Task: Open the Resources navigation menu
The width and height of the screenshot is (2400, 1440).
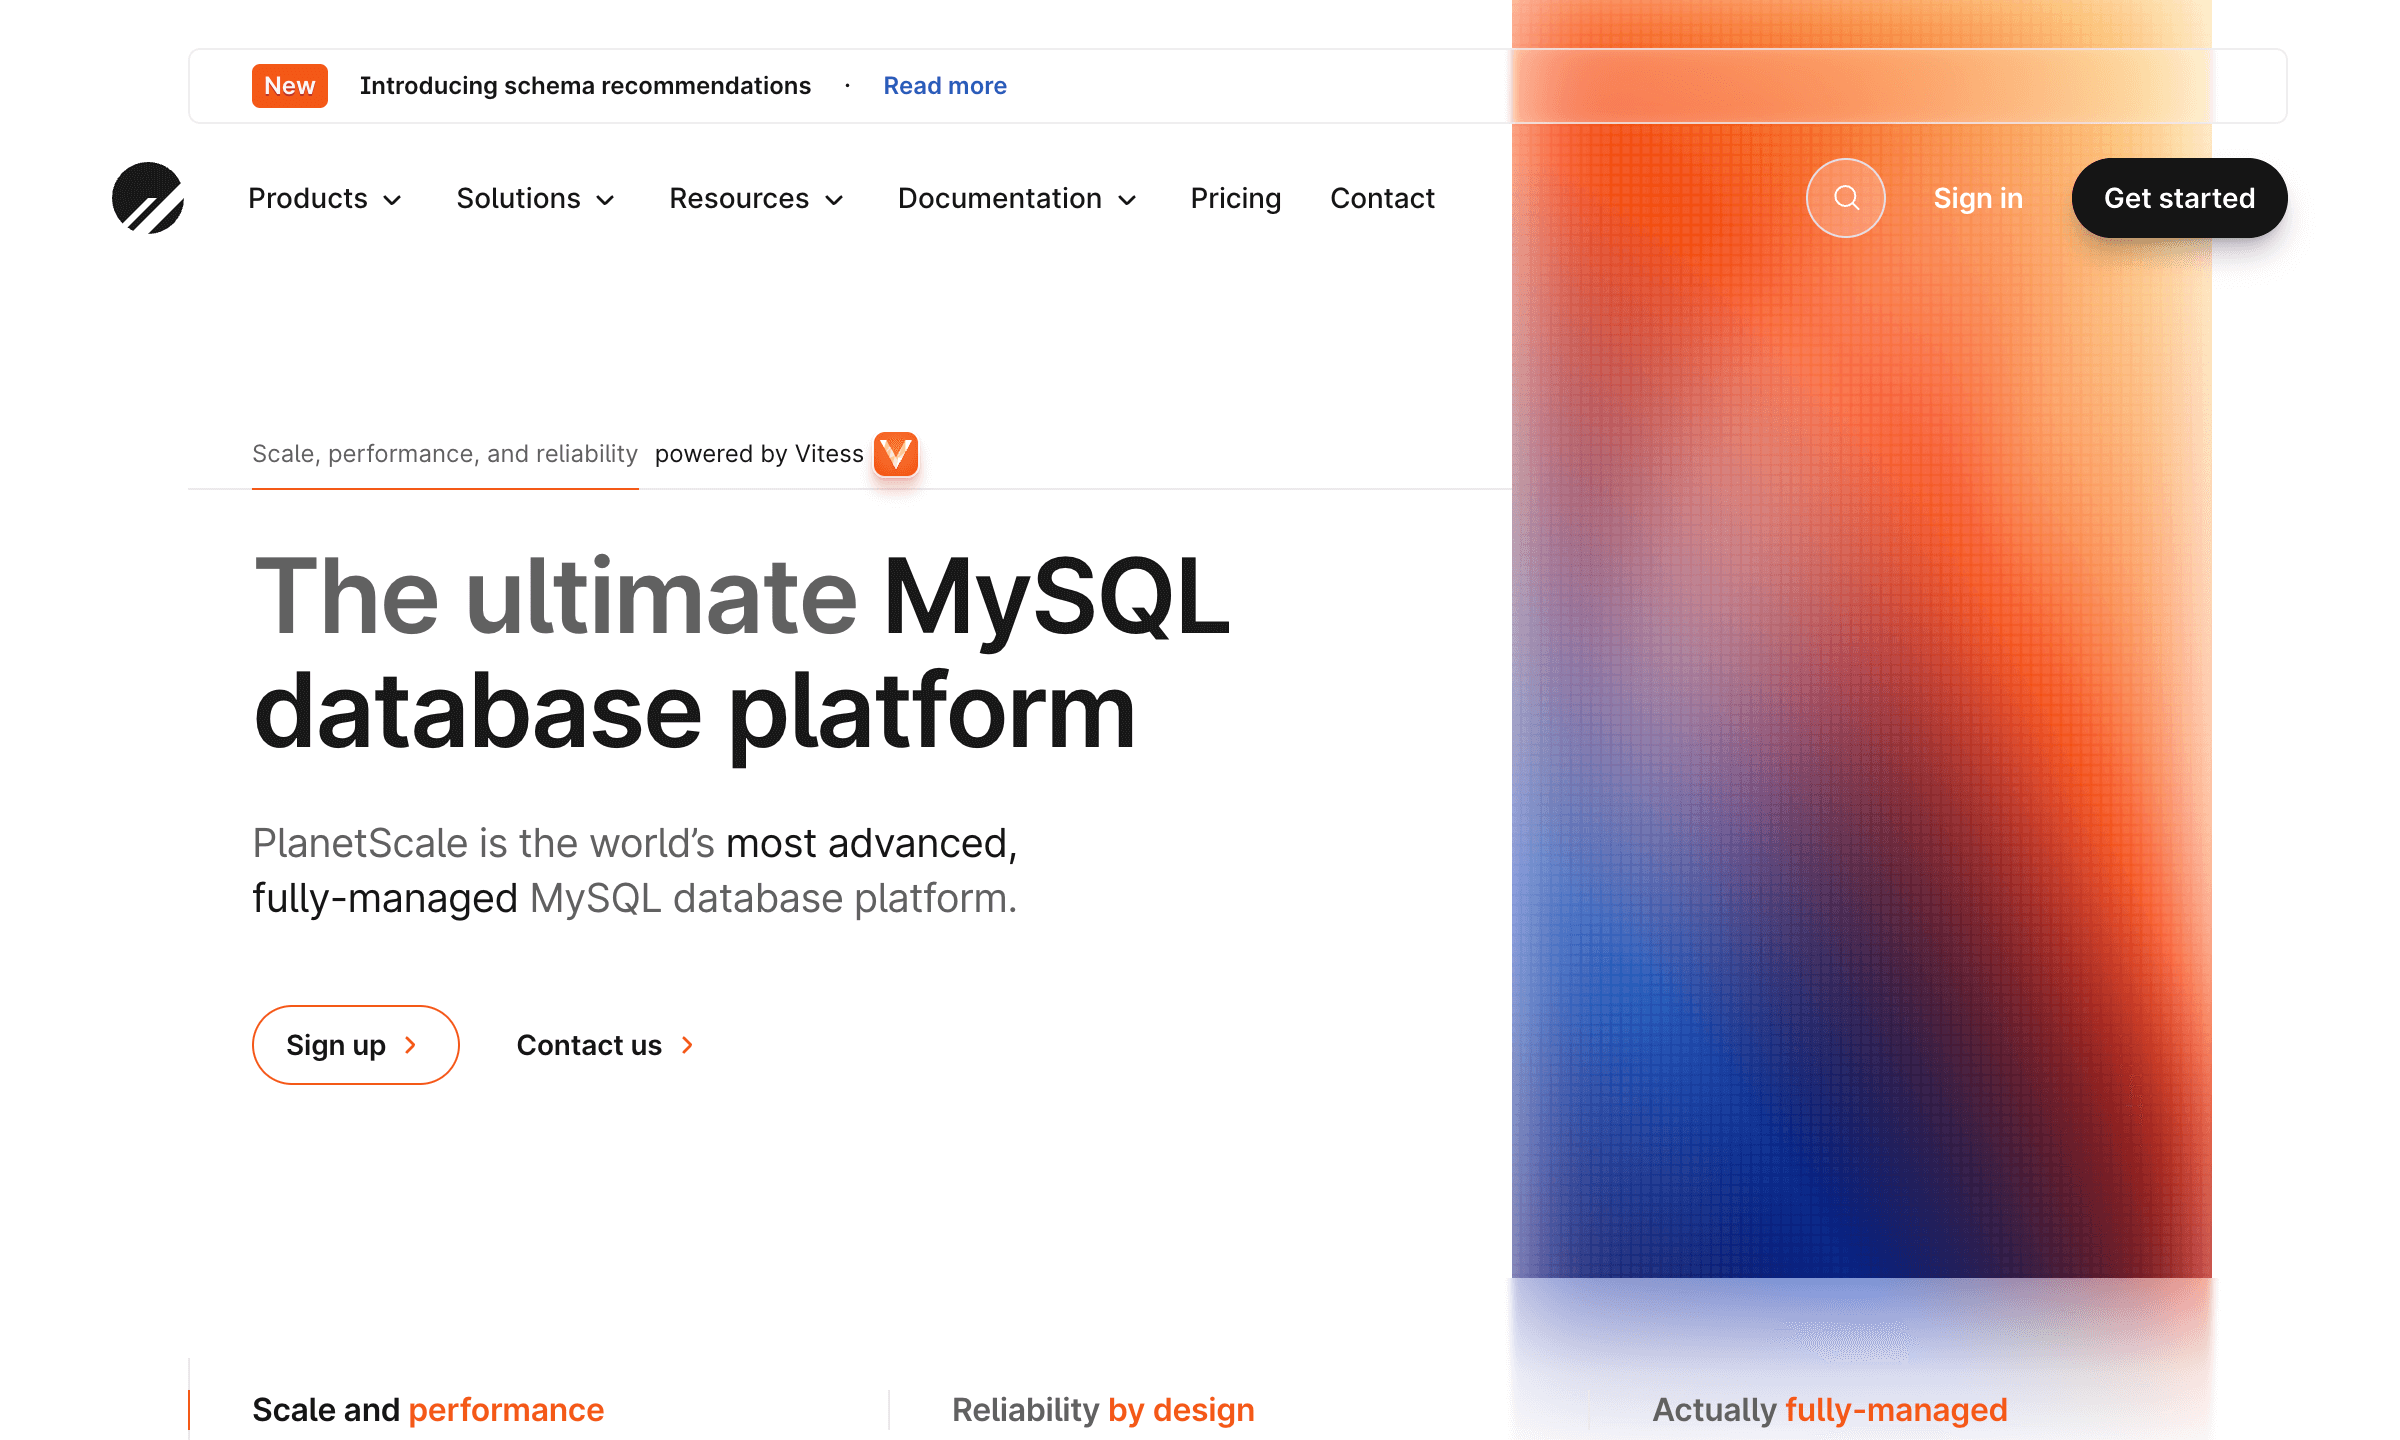Action: tap(757, 198)
